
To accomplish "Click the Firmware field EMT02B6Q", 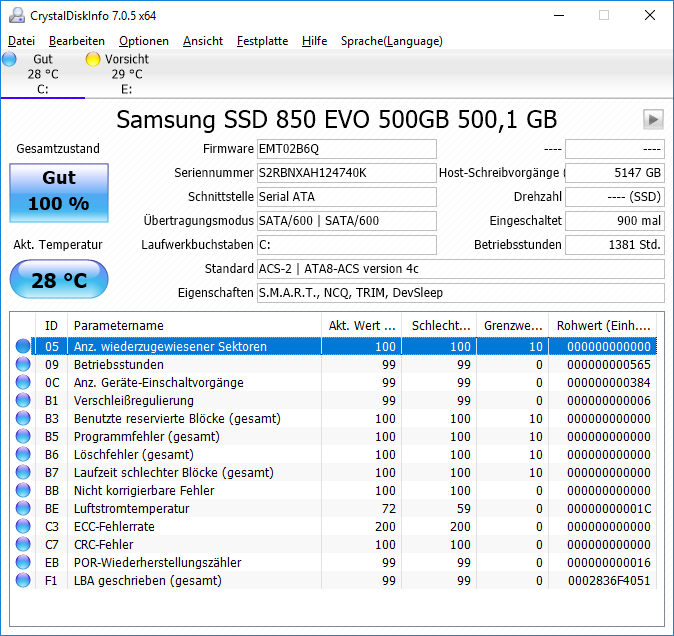I will click(x=347, y=149).
